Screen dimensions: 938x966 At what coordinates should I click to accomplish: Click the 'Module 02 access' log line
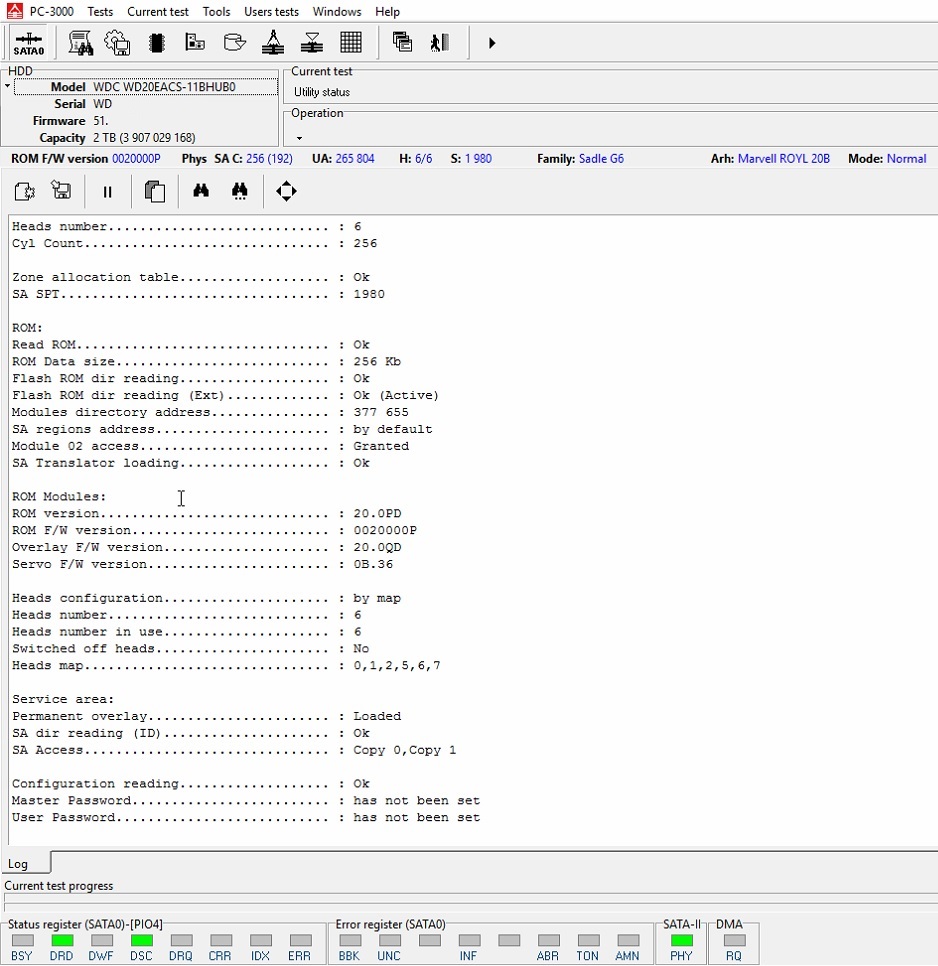pos(210,445)
